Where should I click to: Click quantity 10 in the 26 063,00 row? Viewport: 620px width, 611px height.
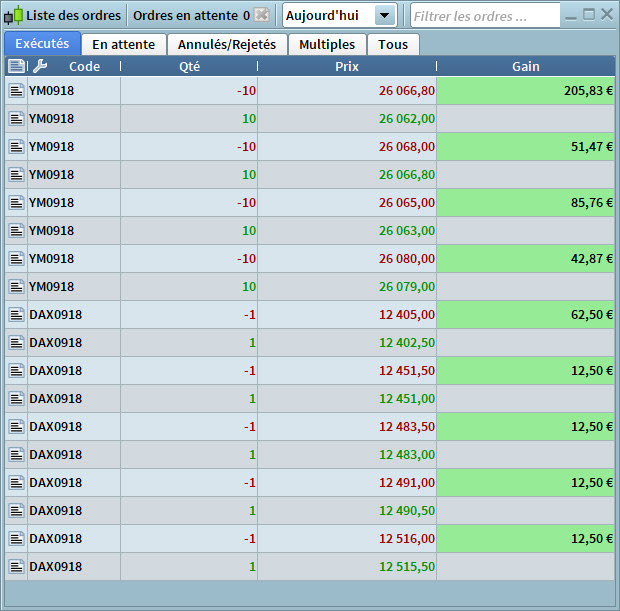tap(249, 231)
